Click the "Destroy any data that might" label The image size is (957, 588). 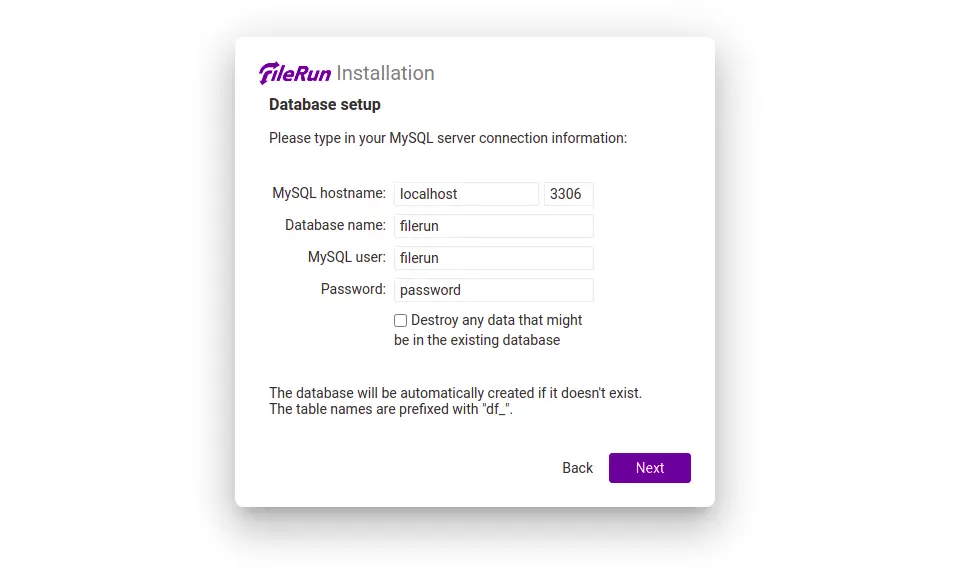(496, 320)
